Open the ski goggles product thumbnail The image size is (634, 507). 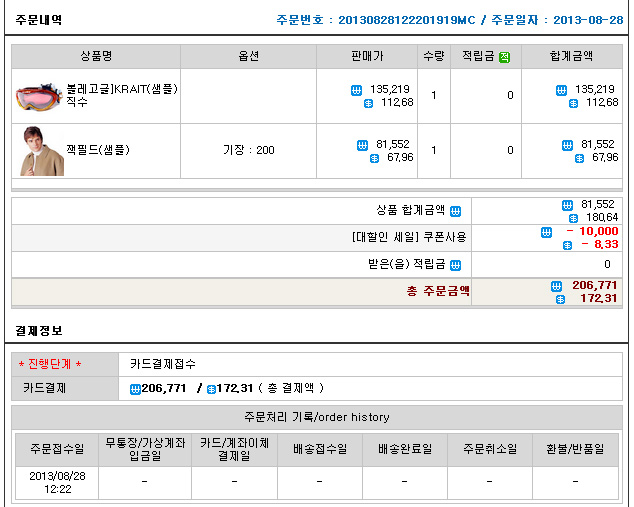(40, 96)
